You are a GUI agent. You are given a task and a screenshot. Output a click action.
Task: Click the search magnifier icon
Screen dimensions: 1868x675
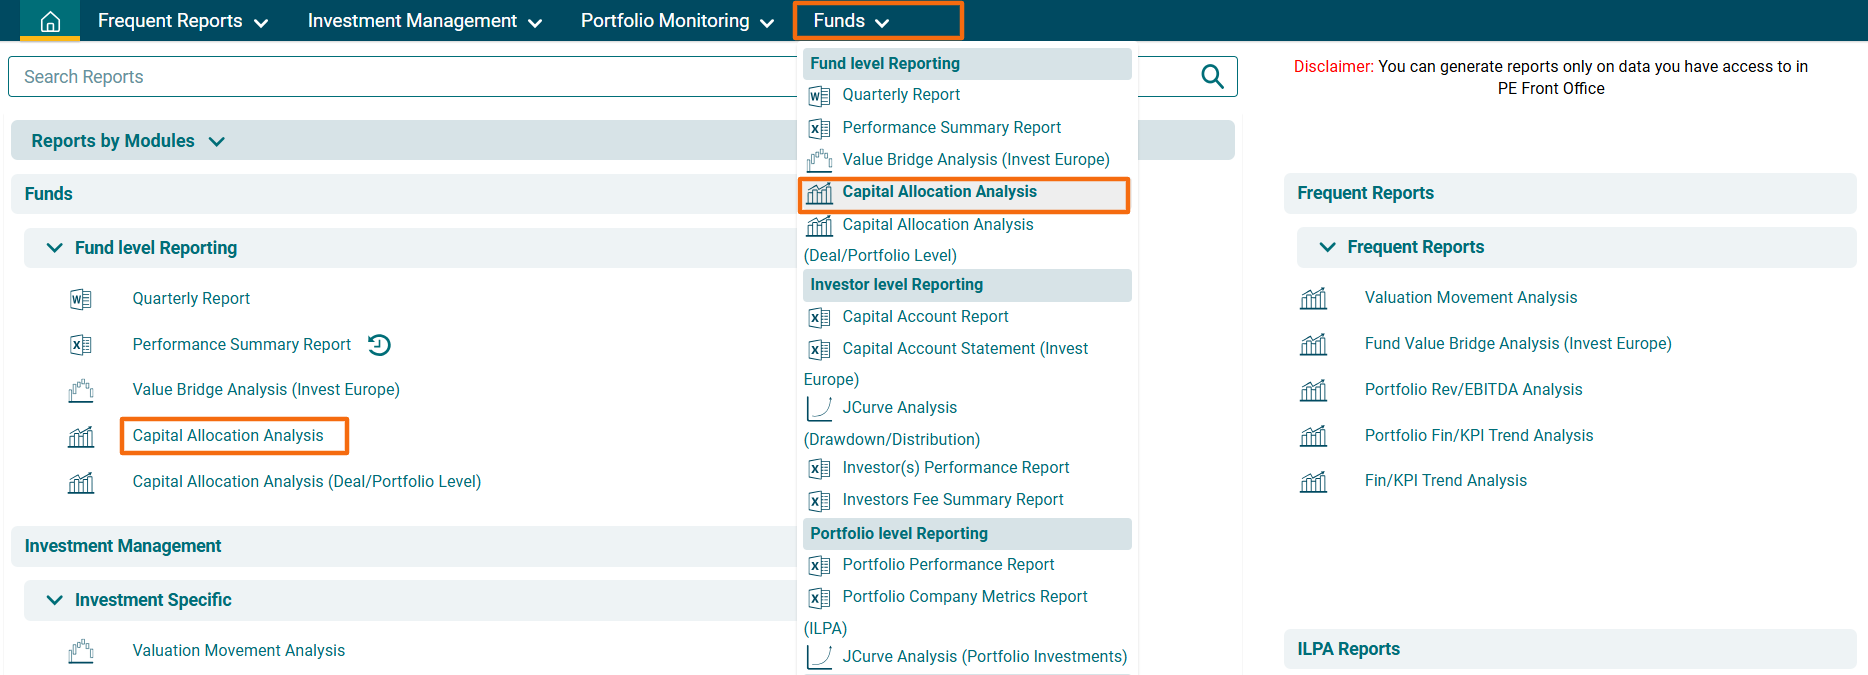point(1211,77)
